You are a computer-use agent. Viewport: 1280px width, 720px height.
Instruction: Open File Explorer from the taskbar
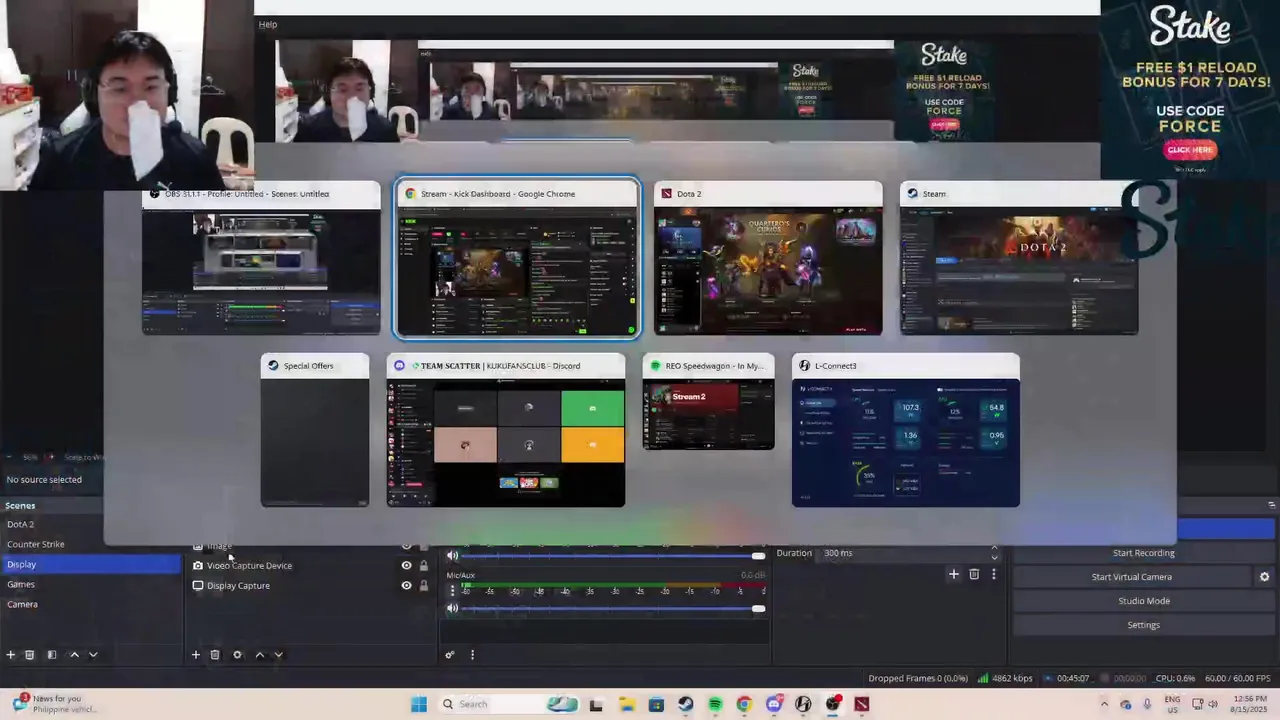(627, 704)
